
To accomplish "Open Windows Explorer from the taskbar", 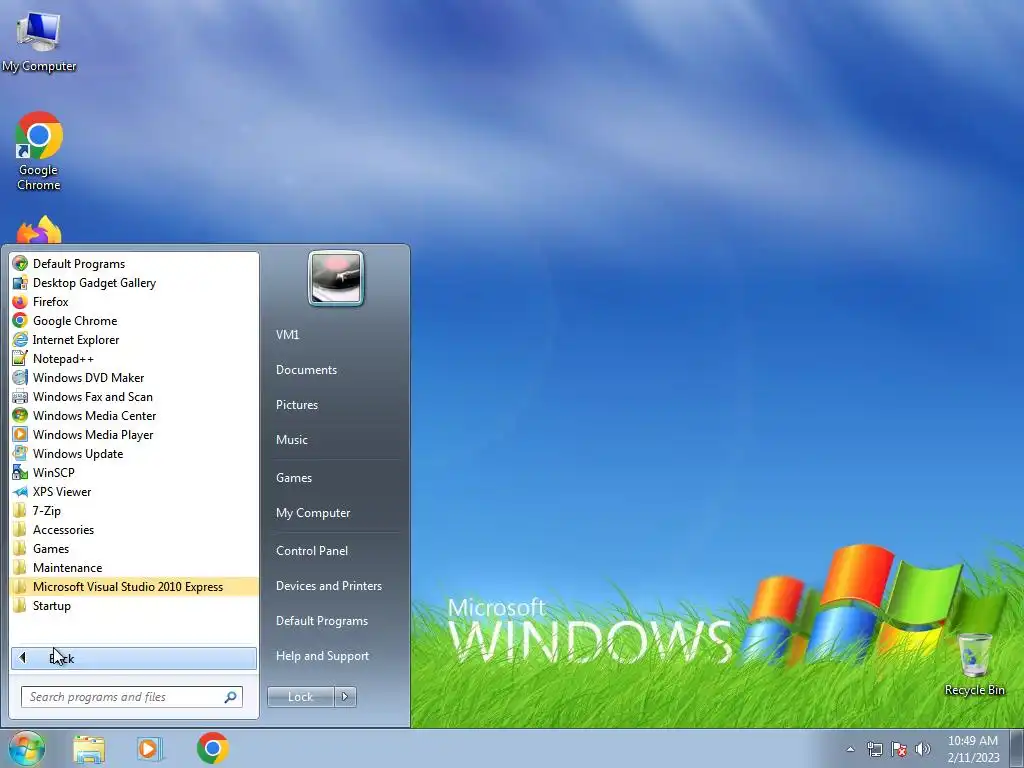I will [89, 749].
